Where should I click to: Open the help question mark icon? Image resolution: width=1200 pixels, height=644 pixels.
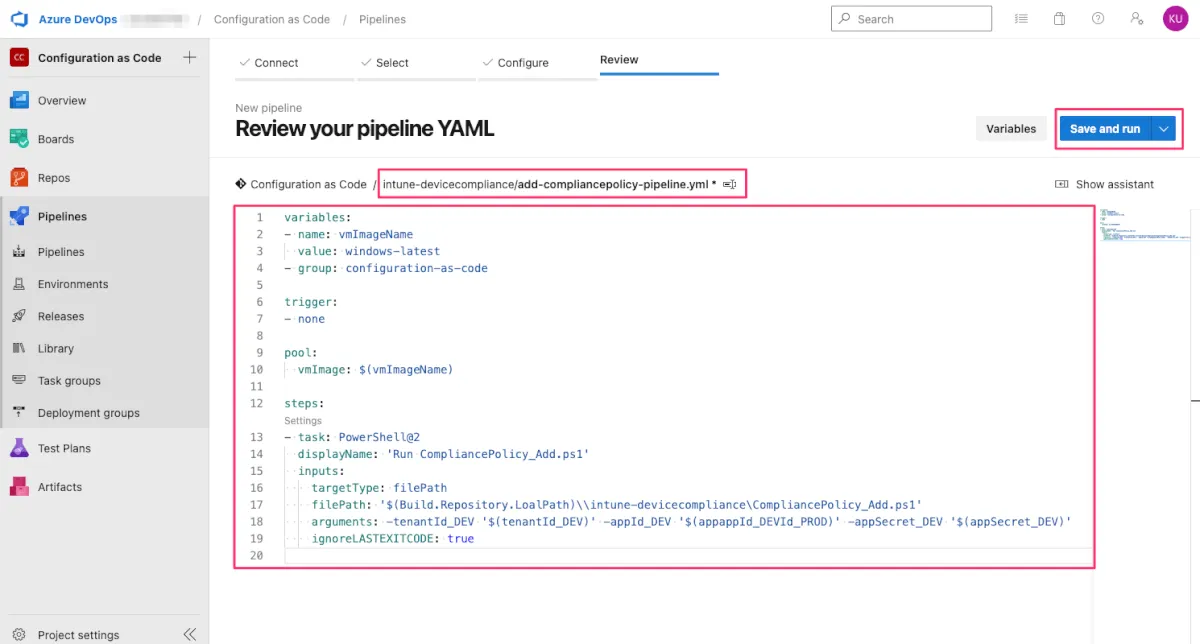[1098, 19]
